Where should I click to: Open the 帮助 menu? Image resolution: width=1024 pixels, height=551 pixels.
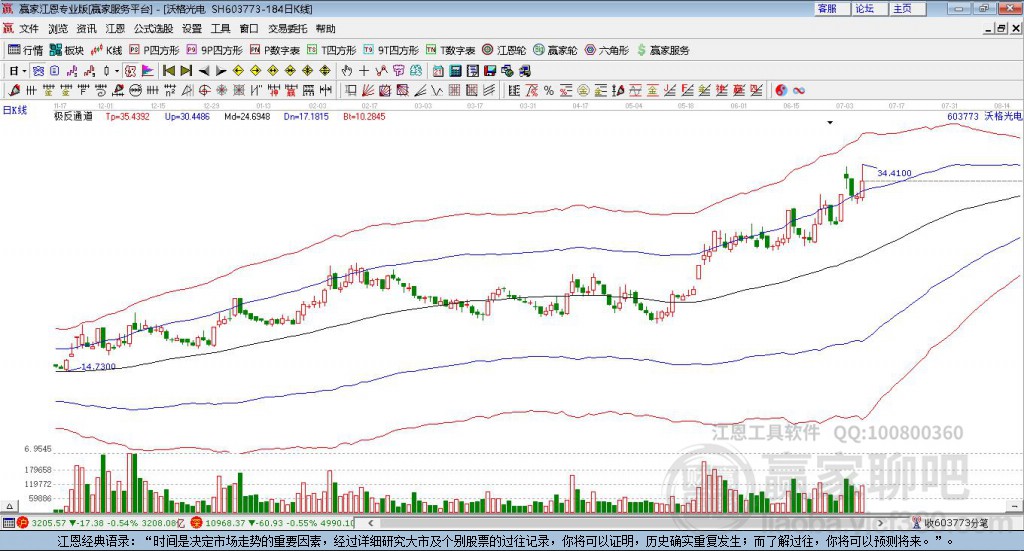[x=325, y=29]
